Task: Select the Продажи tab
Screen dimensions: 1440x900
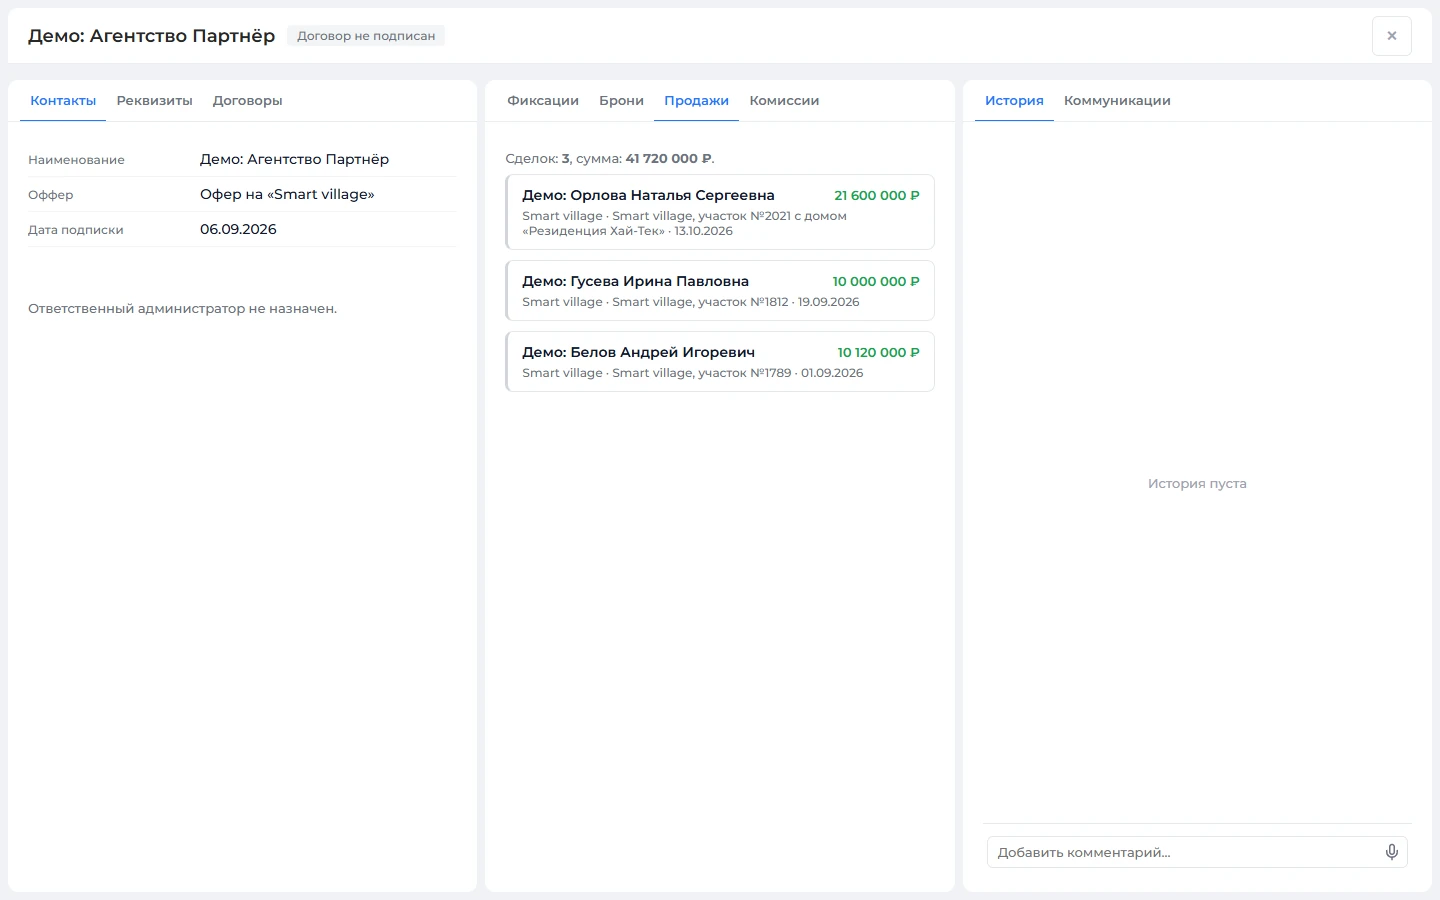Action: [696, 101]
